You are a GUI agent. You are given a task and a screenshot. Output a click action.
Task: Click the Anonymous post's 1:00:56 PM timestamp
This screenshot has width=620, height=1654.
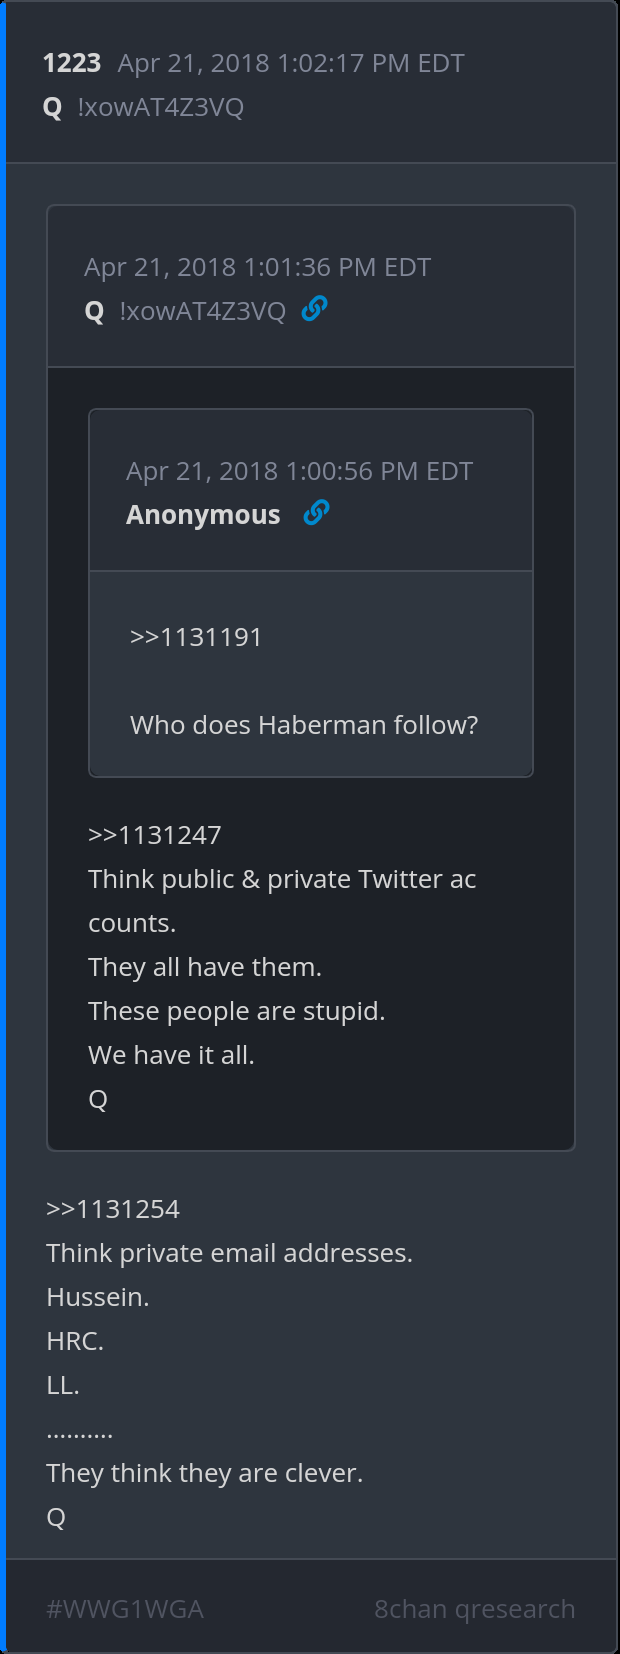click(x=299, y=471)
